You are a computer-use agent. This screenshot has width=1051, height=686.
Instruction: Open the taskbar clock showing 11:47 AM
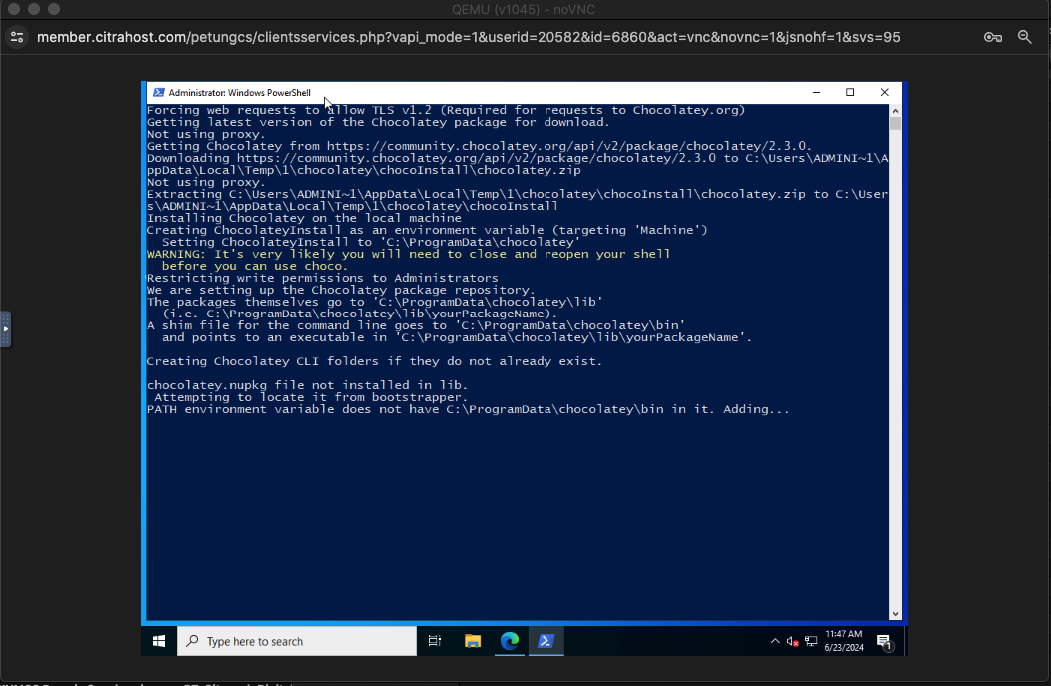[x=844, y=641]
